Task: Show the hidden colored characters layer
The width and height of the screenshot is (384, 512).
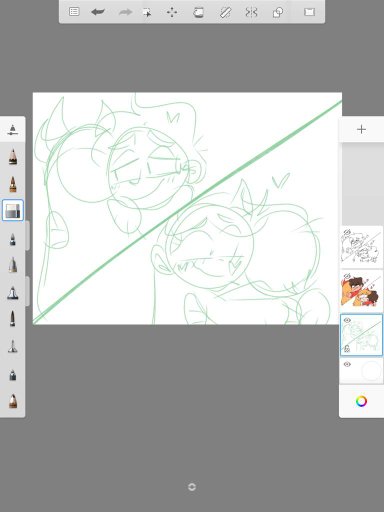Action: tap(347, 276)
